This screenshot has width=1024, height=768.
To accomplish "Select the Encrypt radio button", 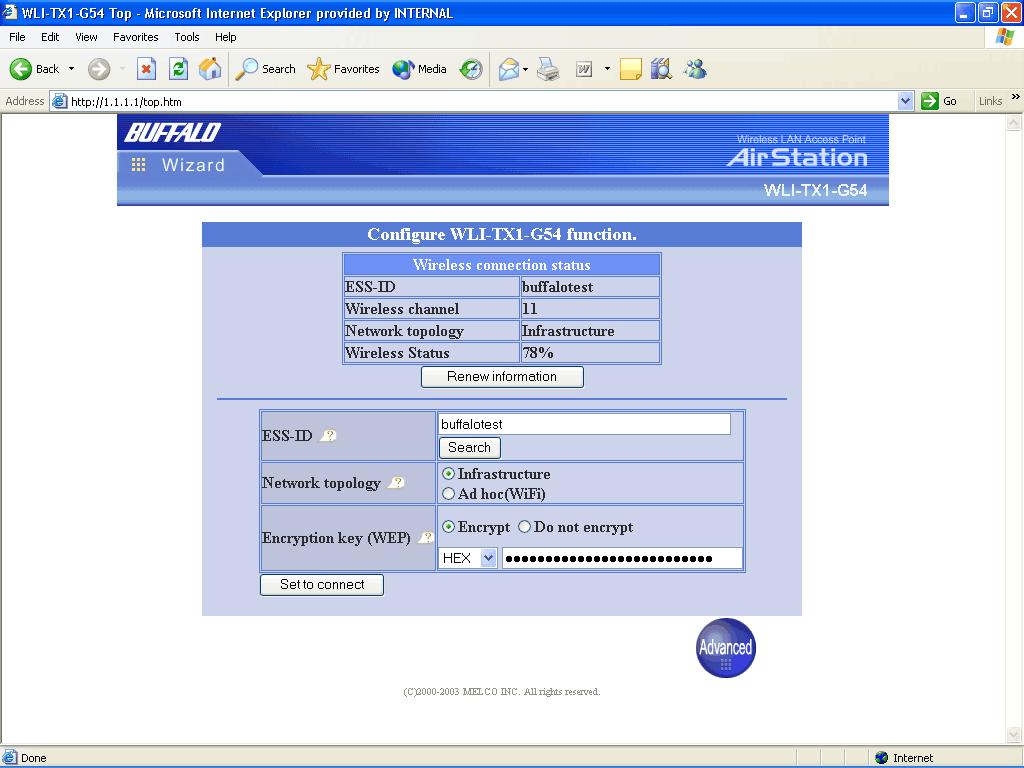I will [x=448, y=526].
